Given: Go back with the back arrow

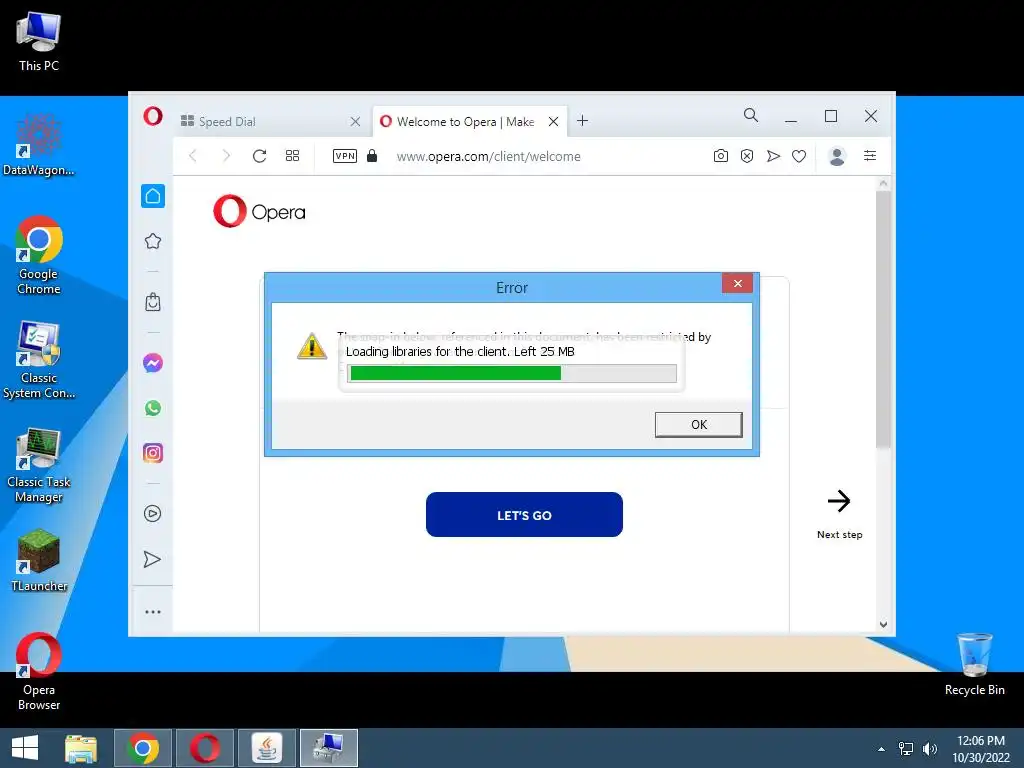Looking at the screenshot, I should point(193,155).
